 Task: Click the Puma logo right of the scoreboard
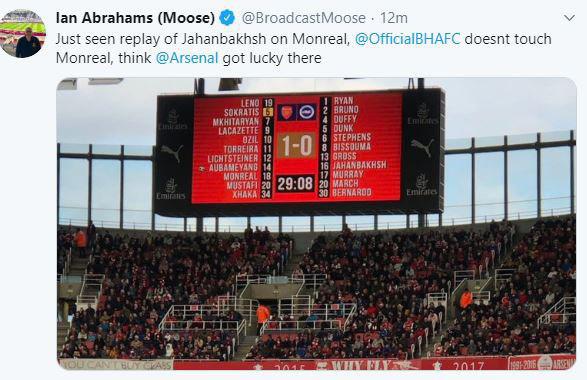click(x=422, y=147)
